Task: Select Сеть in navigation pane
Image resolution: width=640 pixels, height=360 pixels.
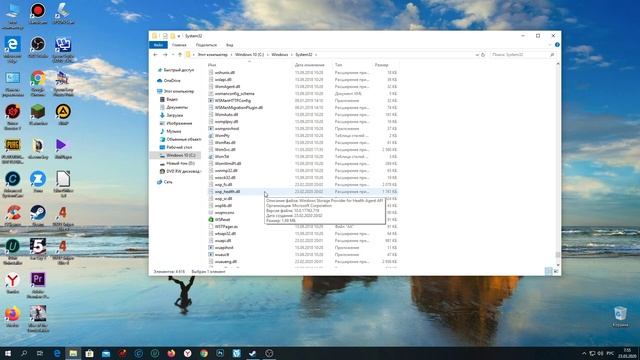Action: pos(168,182)
